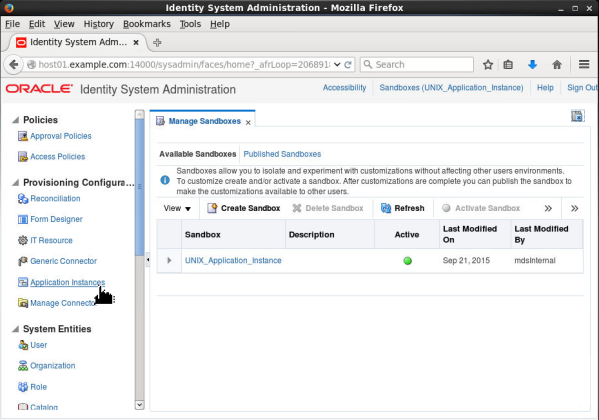The width and height of the screenshot is (599, 420).
Task: Open the History menu
Action: [x=99, y=24]
